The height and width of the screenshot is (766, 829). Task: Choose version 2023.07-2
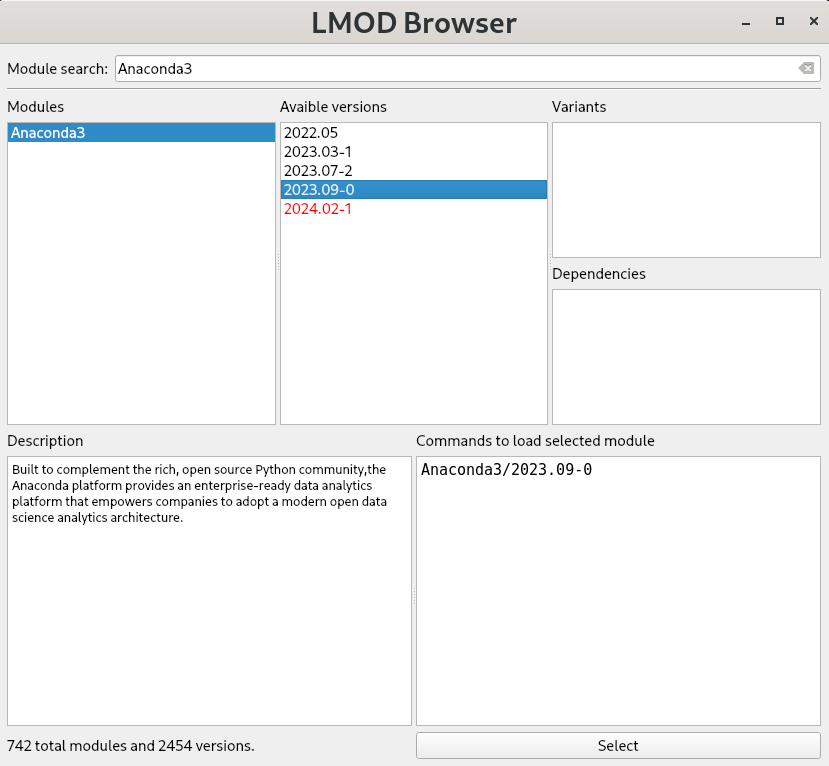coord(413,171)
